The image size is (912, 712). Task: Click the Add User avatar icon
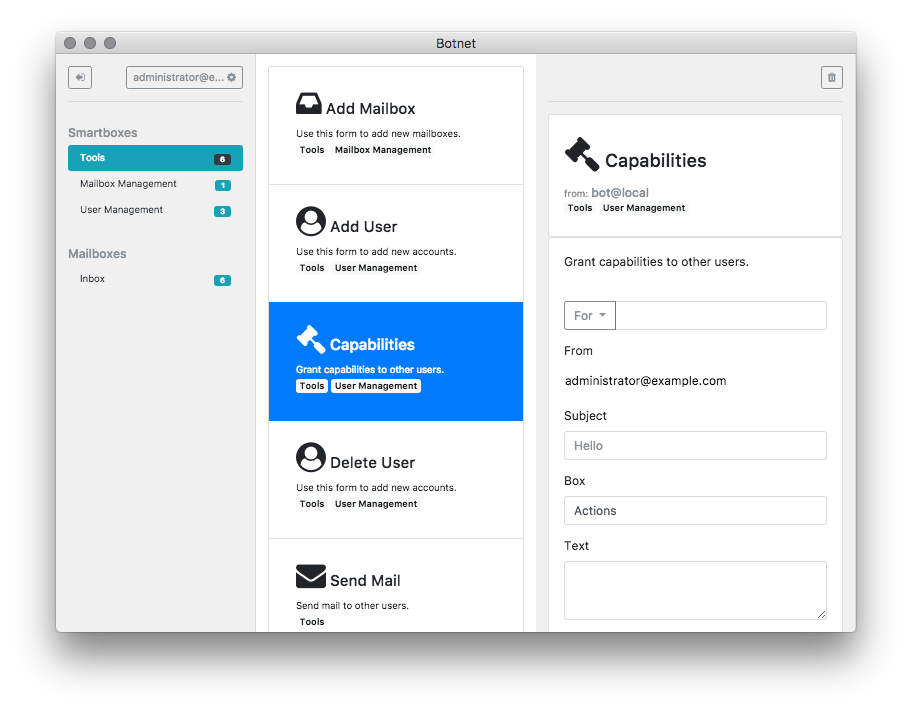pos(311,221)
